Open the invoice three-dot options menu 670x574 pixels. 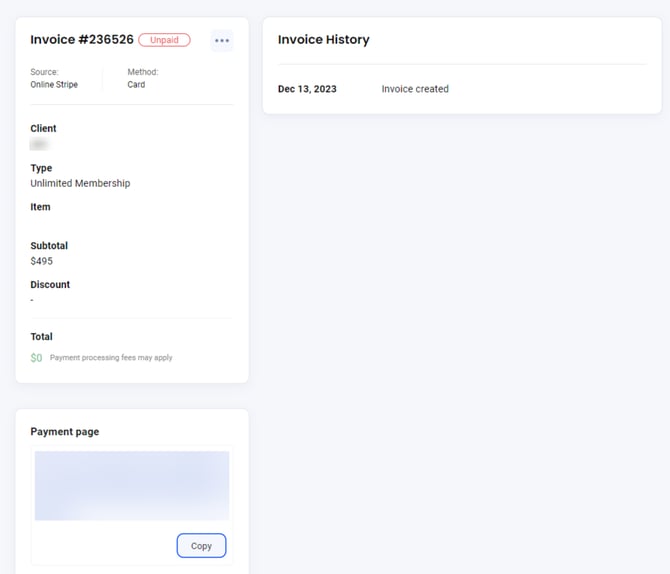[222, 41]
